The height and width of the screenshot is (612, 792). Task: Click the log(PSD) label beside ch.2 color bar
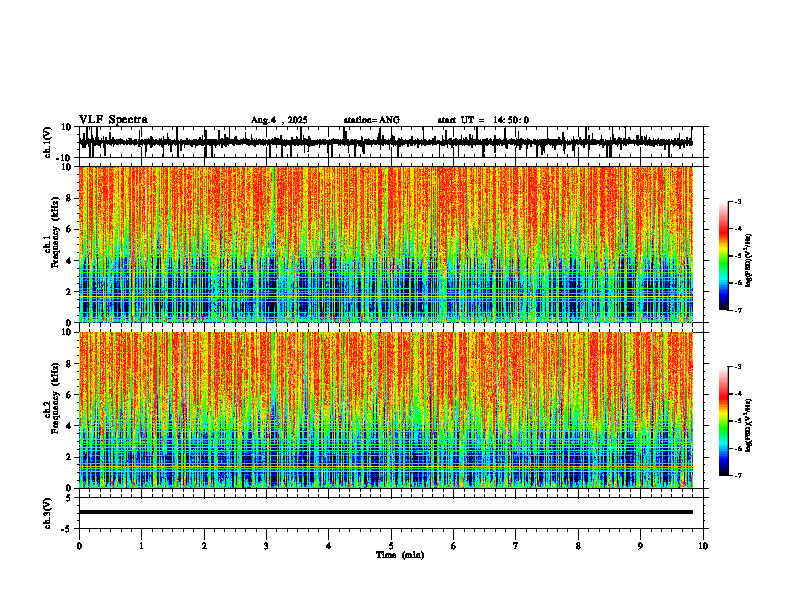(748, 425)
